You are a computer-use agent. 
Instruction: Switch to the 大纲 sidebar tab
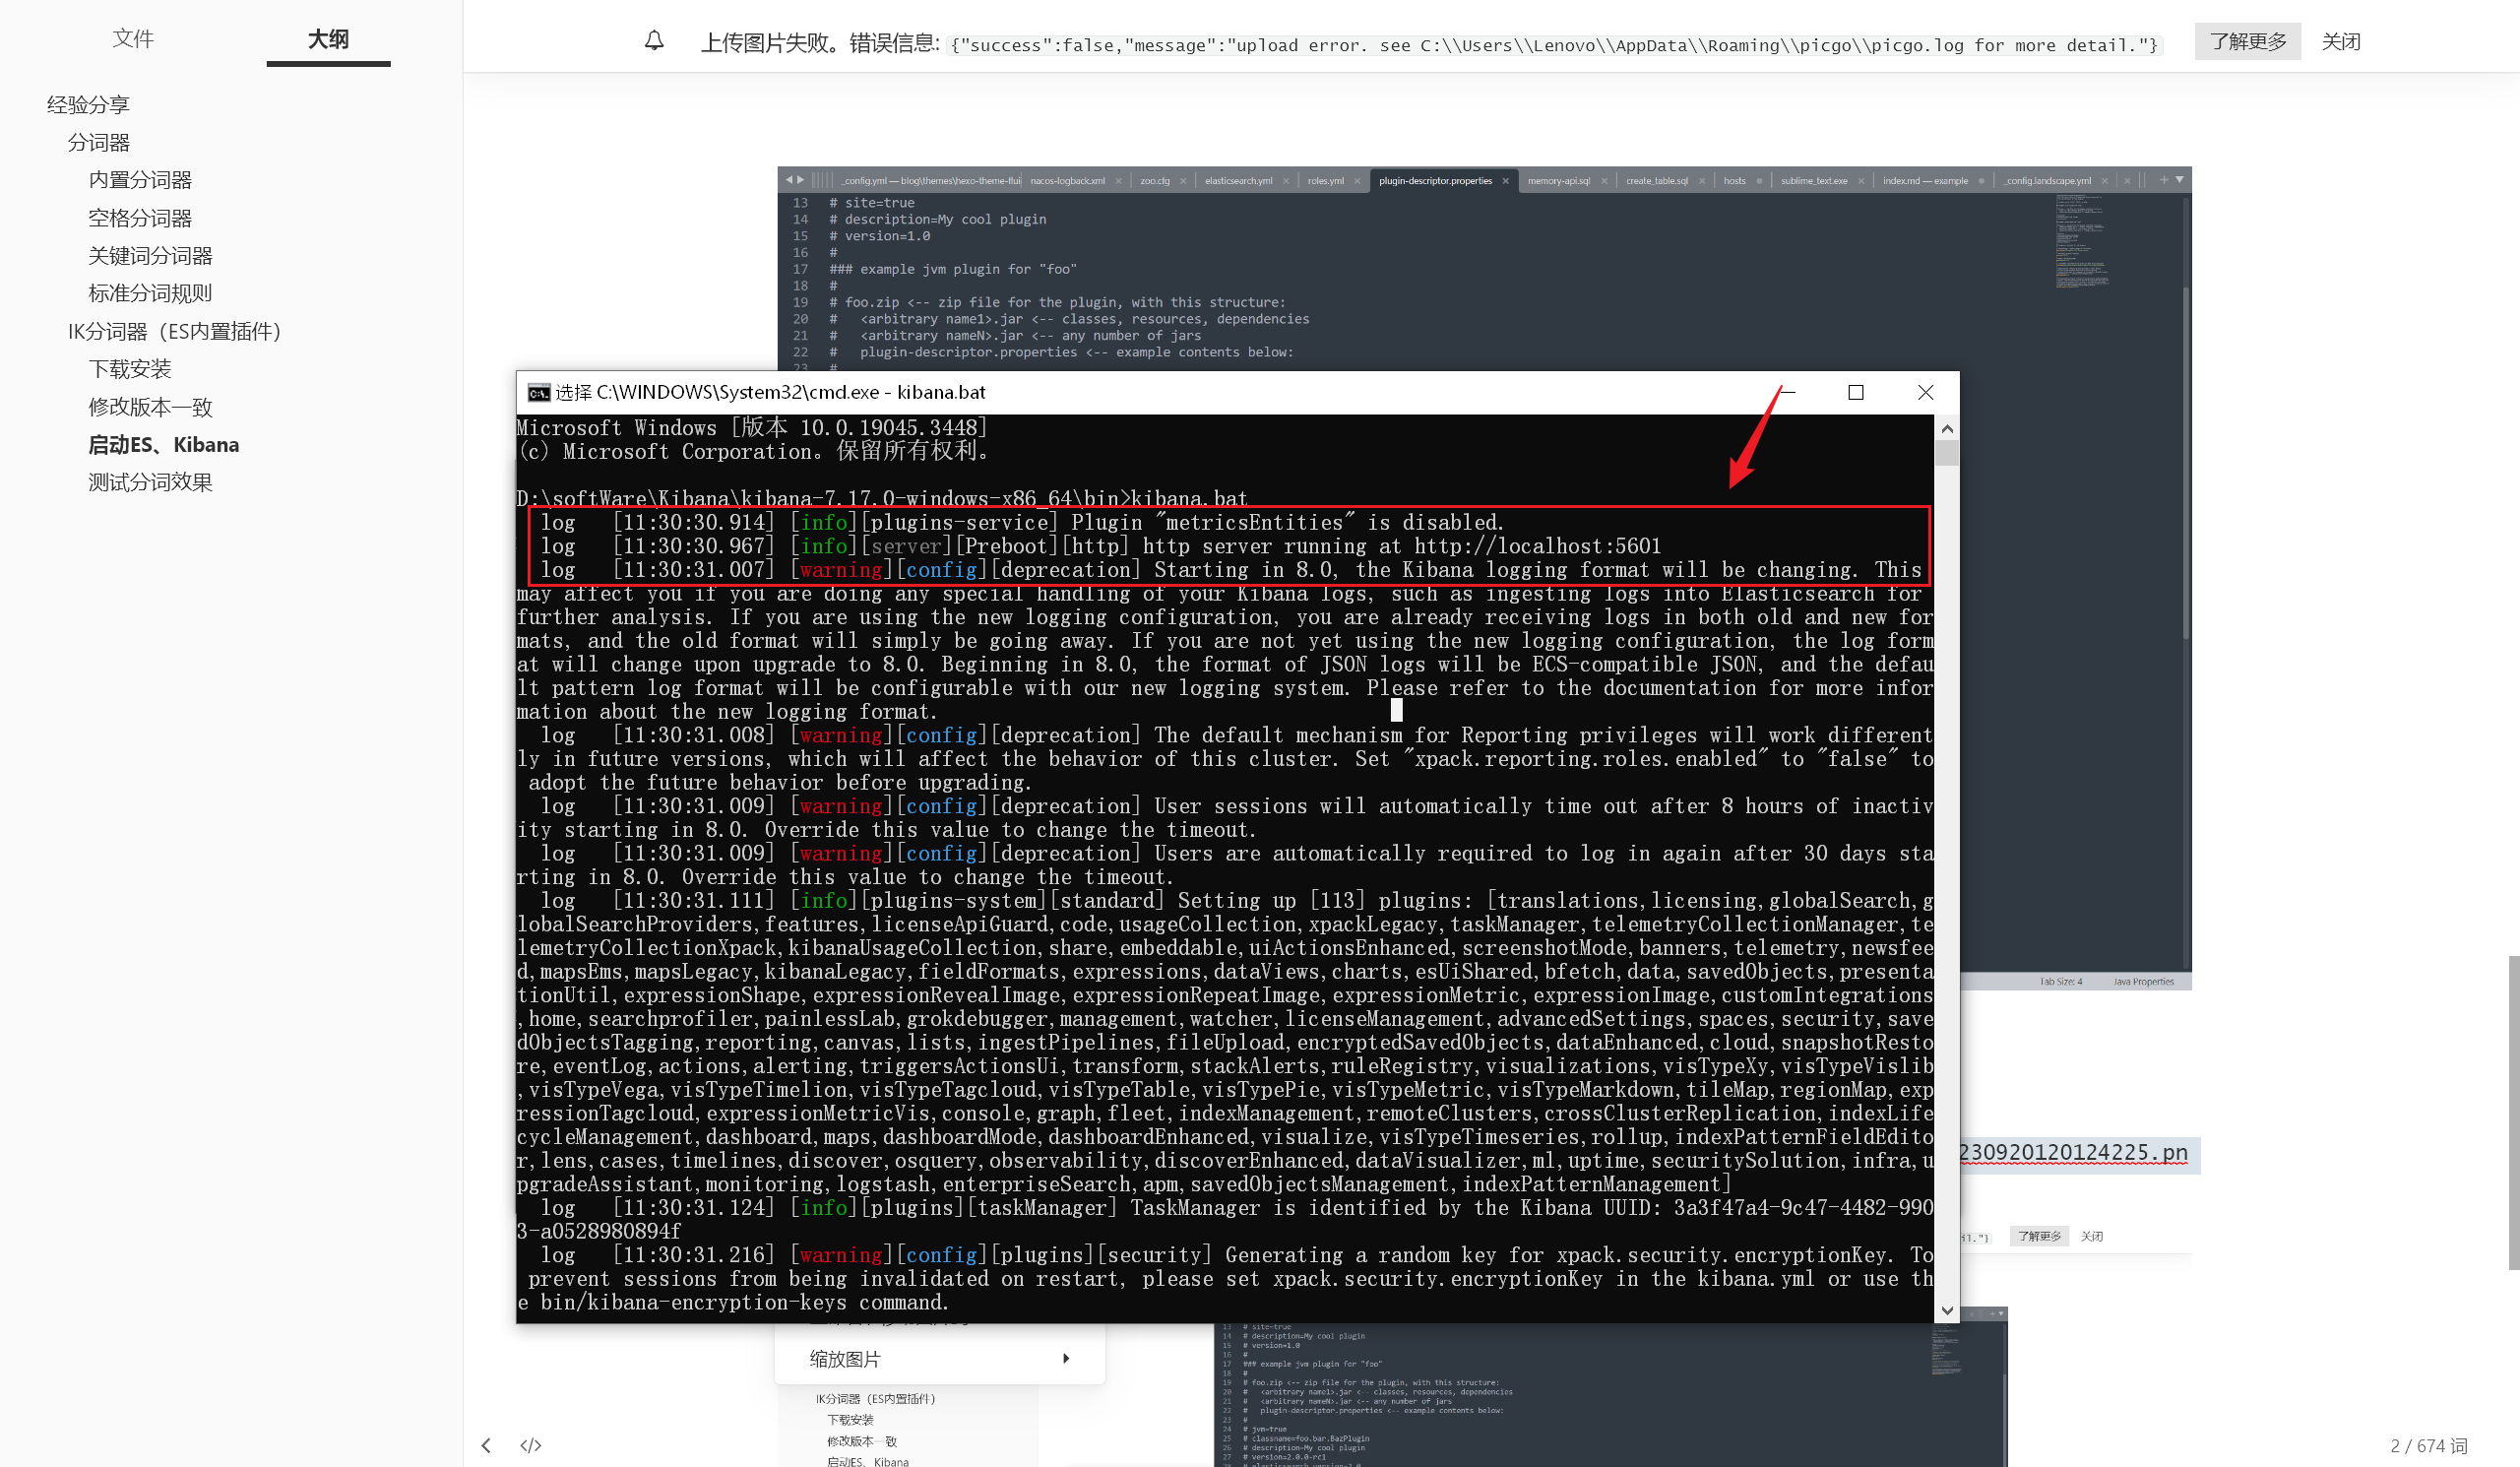[x=328, y=39]
